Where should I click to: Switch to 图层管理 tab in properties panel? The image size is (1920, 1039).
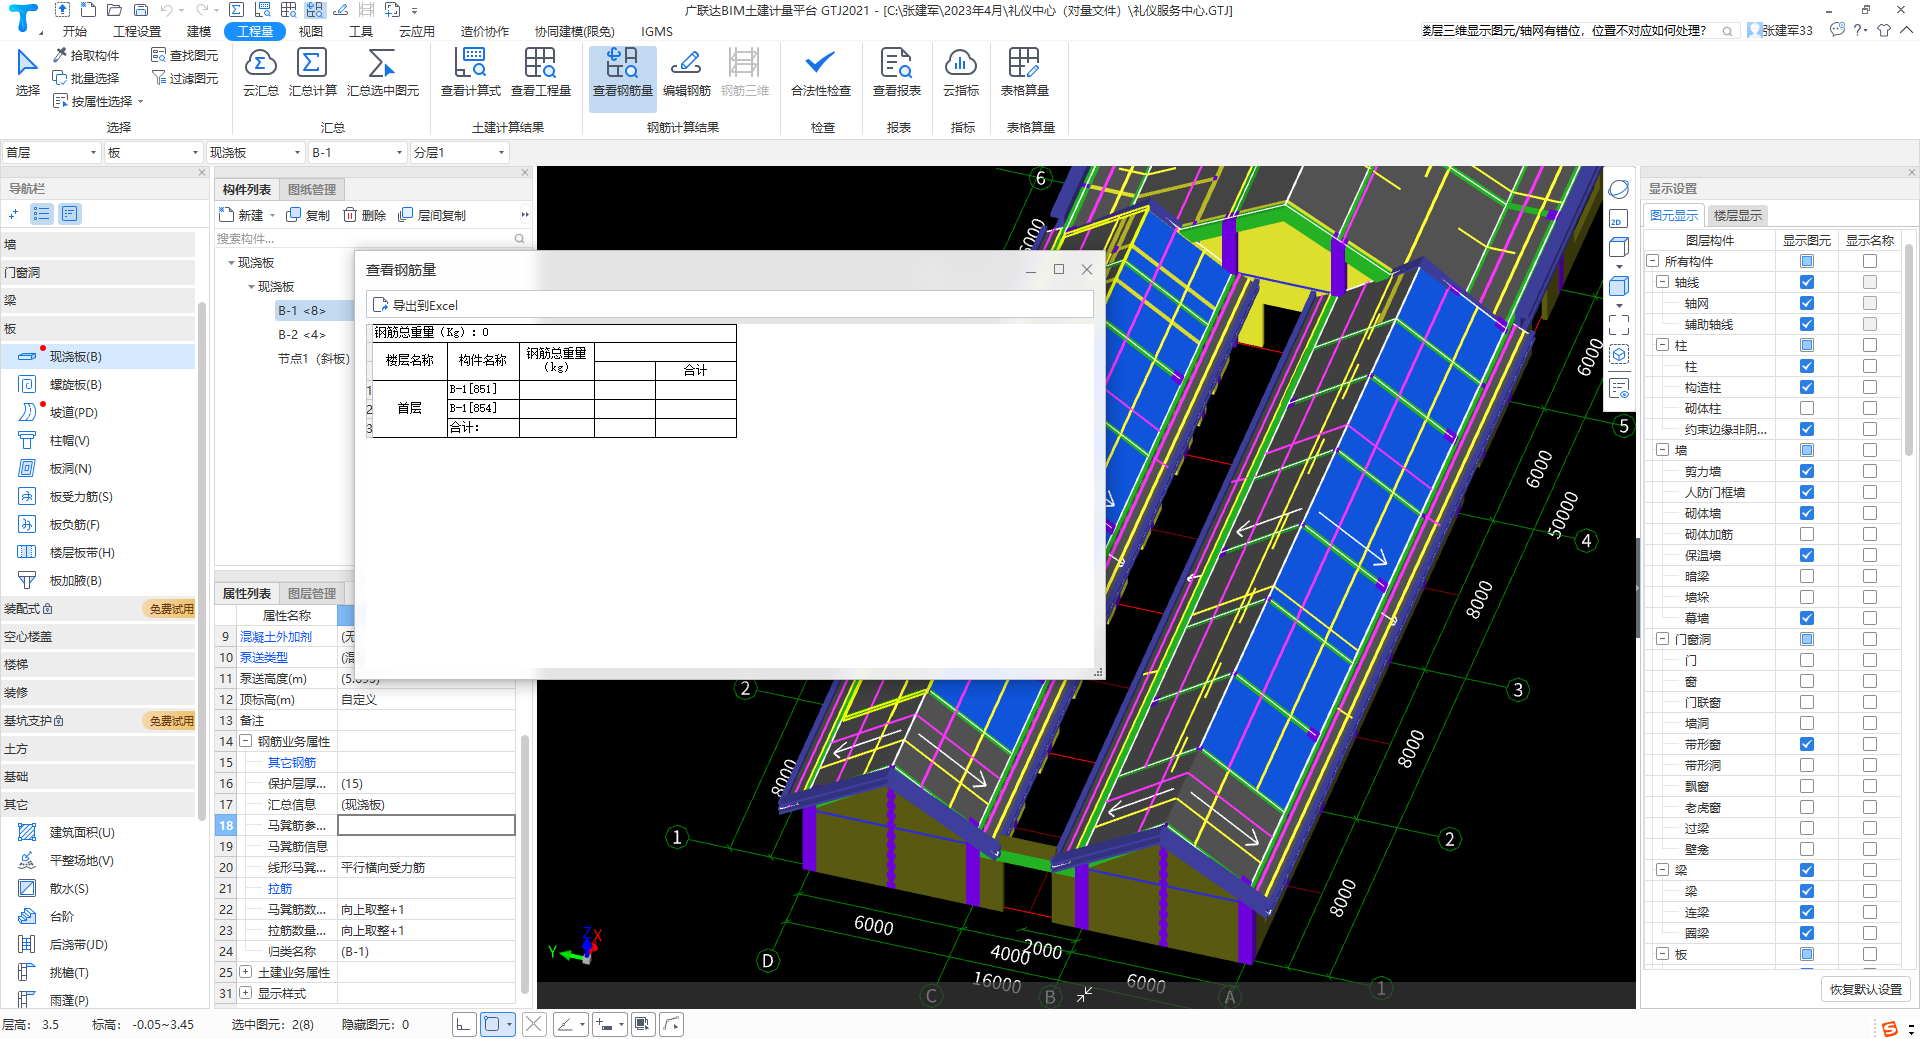point(312,593)
